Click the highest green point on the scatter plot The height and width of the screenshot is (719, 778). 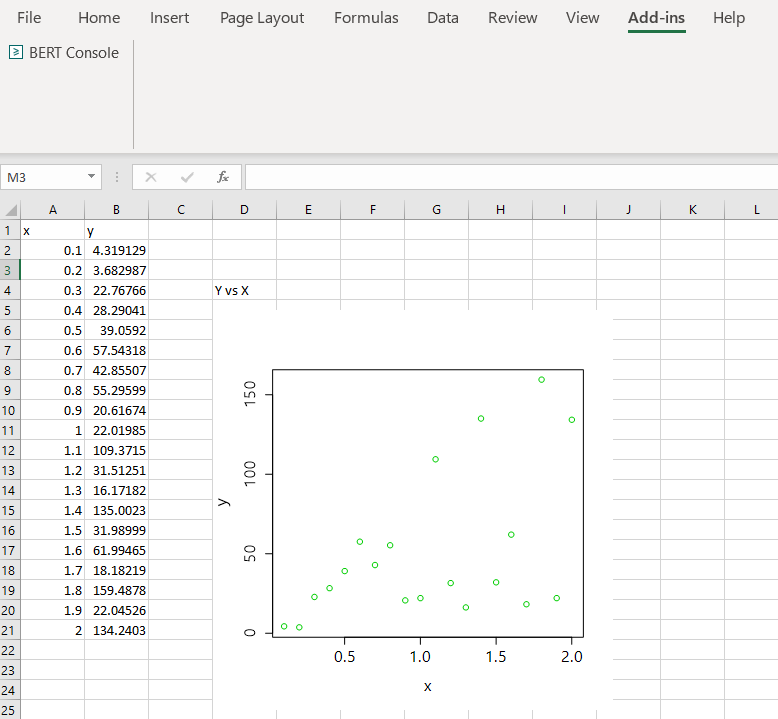(x=541, y=380)
